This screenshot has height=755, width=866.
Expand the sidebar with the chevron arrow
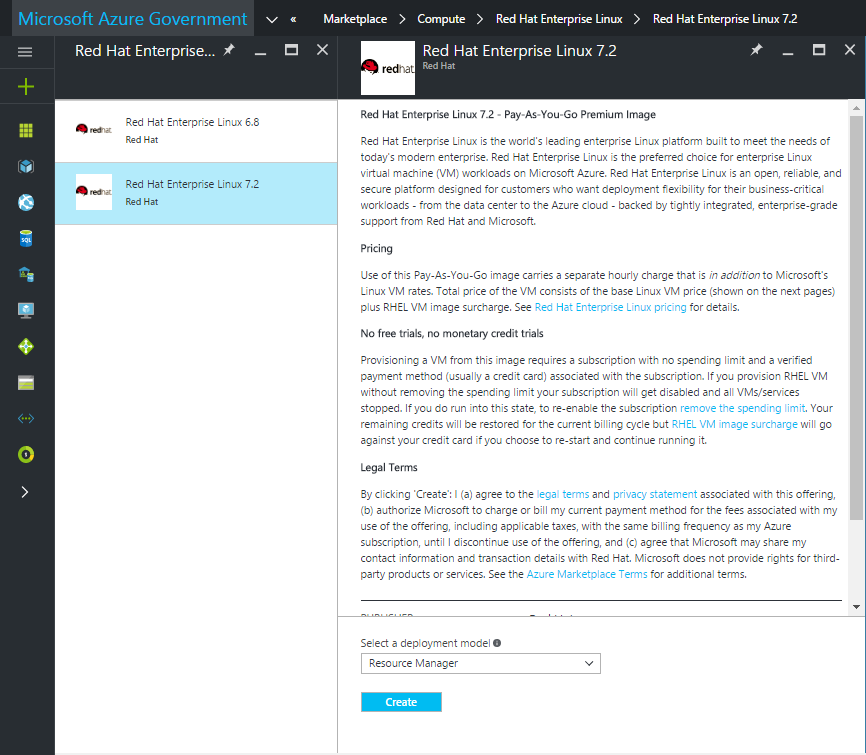point(26,490)
